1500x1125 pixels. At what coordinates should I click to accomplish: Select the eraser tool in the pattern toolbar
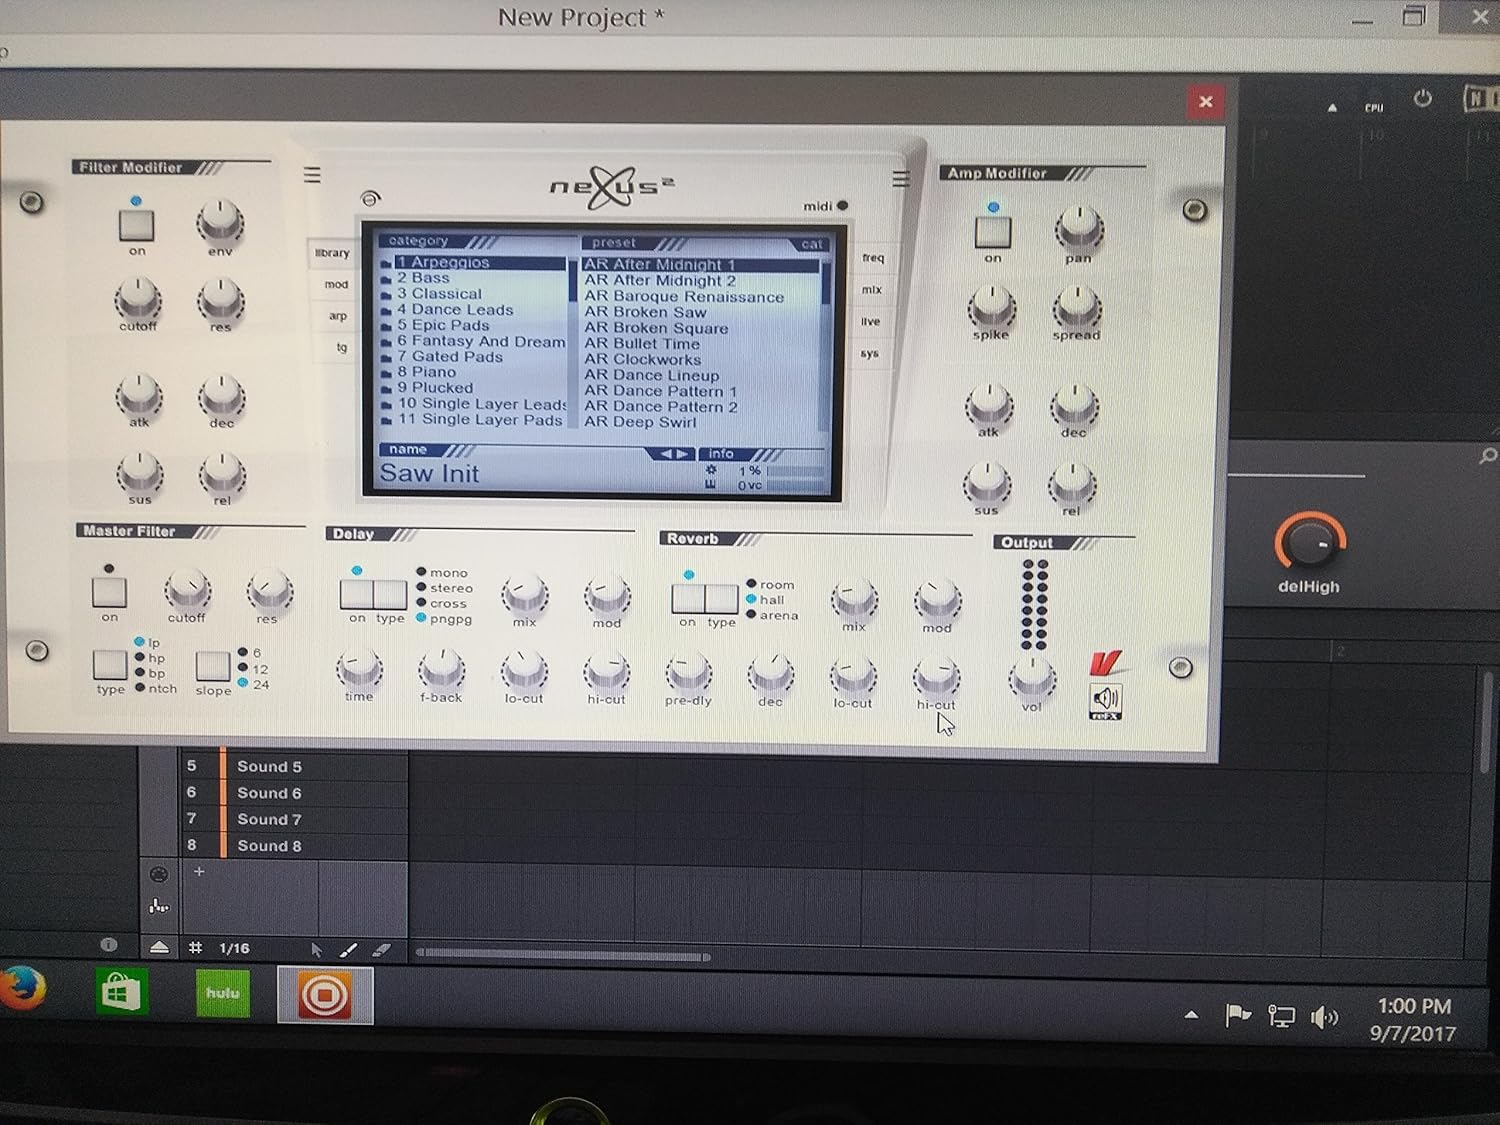pyautogui.click(x=381, y=949)
